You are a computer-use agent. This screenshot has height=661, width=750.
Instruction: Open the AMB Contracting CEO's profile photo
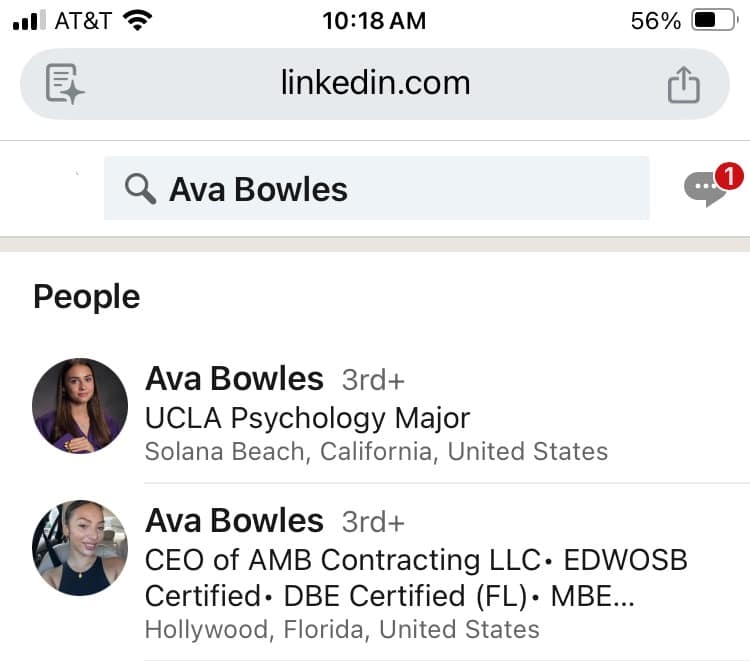tap(80, 548)
